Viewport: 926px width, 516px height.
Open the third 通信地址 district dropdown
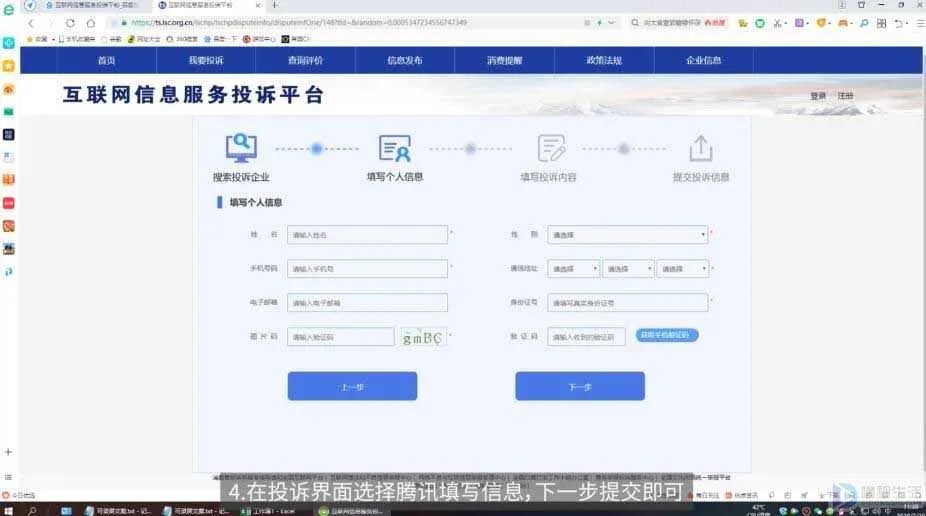pos(682,269)
